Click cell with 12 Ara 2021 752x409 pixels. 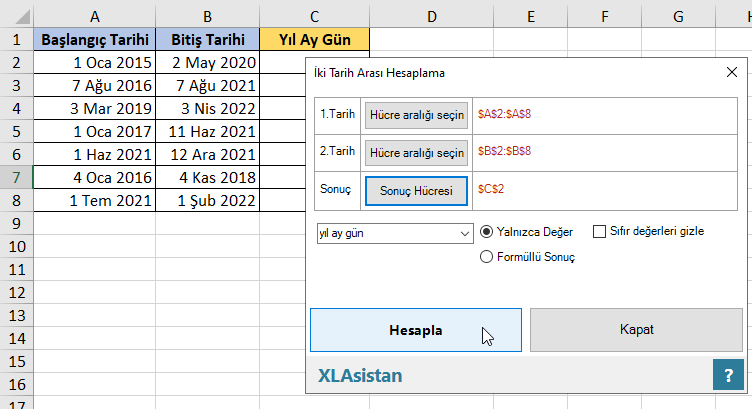click(208, 154)
